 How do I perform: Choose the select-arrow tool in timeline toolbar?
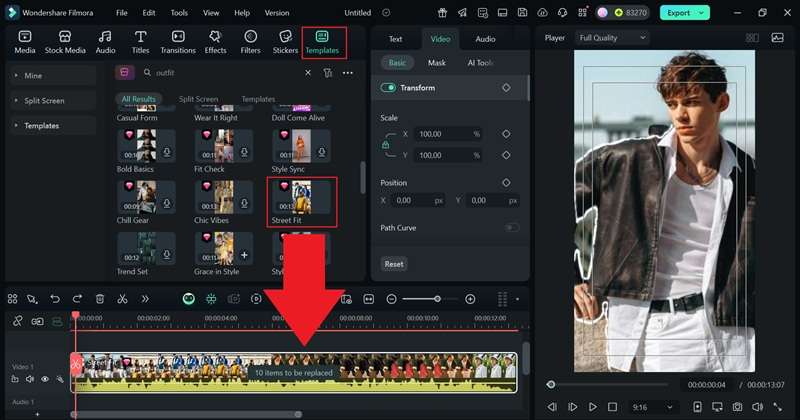point(32,299)
